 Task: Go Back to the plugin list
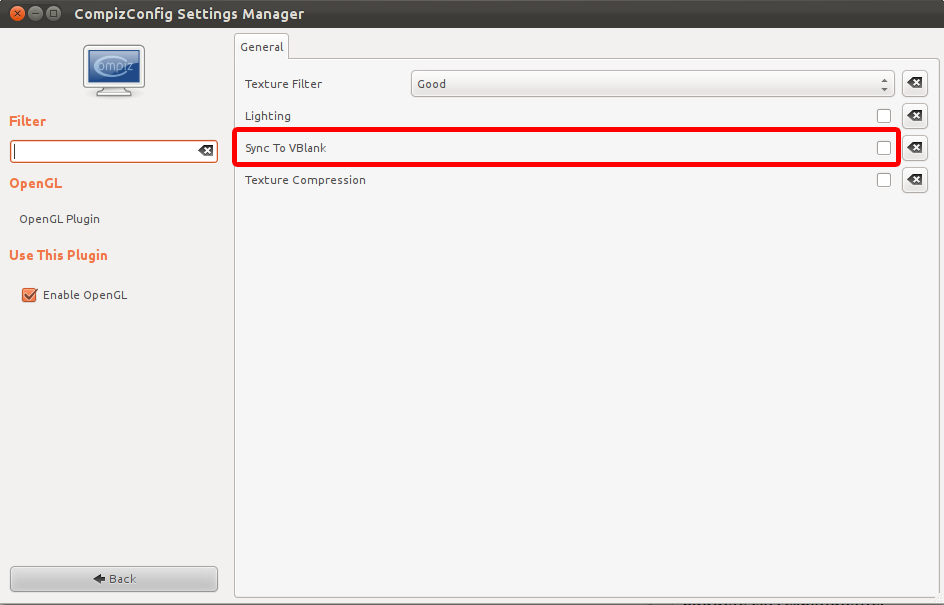(x=114, y=579)
